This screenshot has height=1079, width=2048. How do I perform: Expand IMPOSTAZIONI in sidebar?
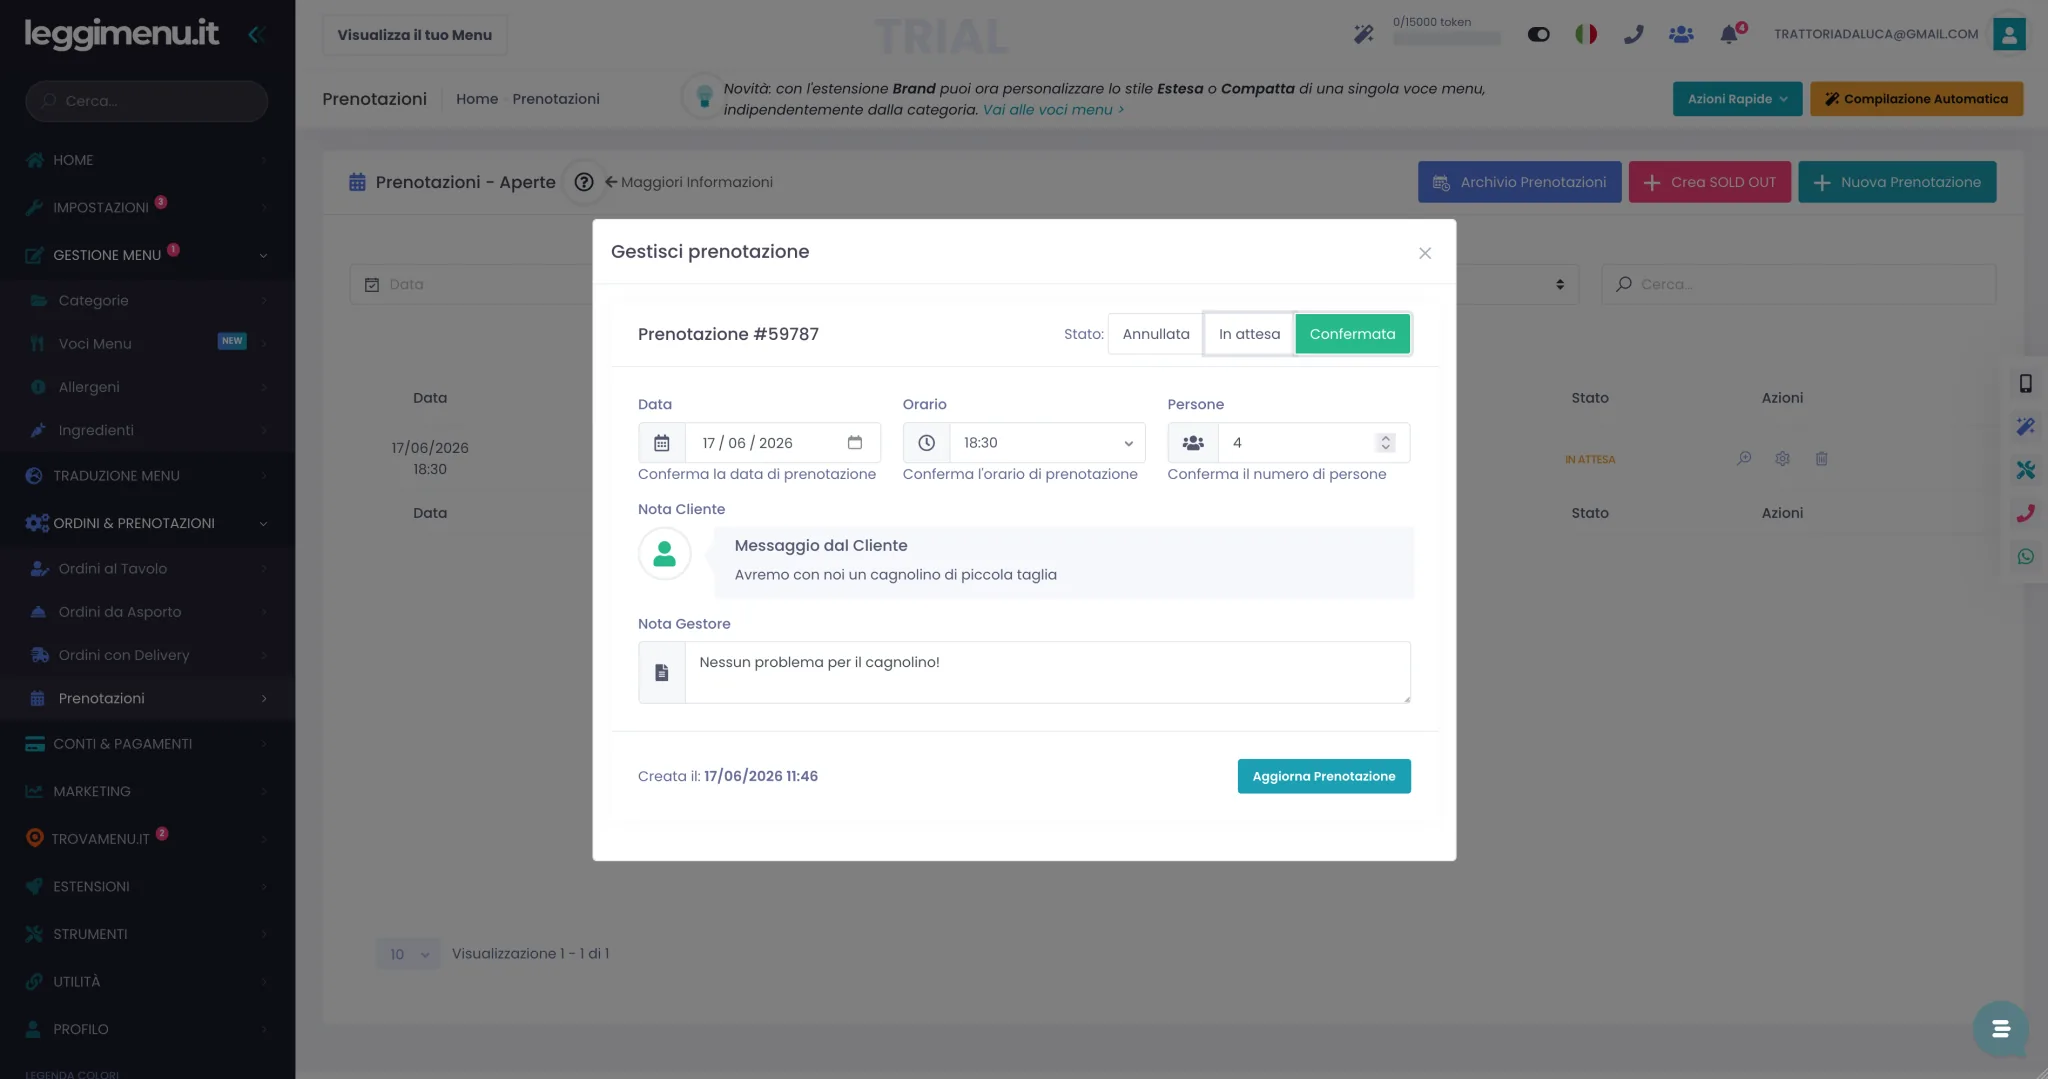147,207
